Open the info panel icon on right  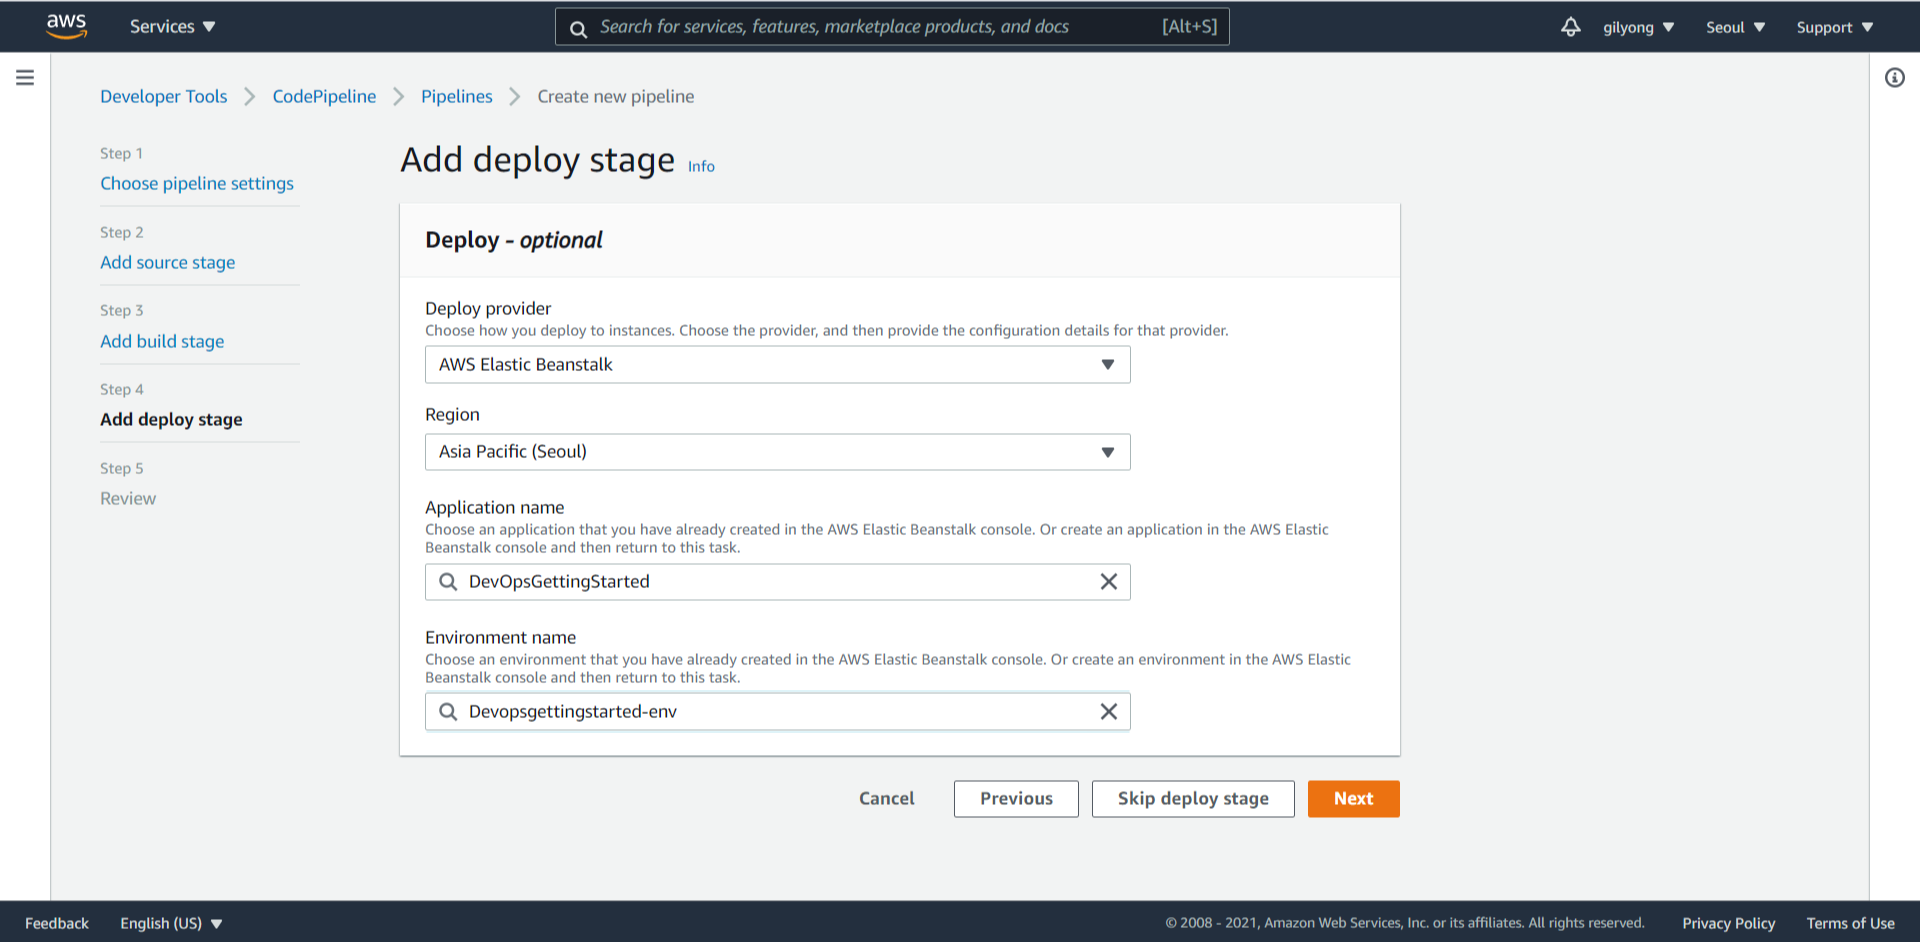click(x=1895, y=77)
